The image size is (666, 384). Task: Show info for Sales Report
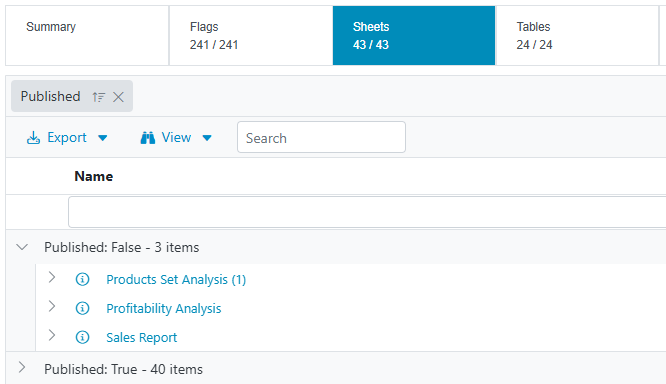(82, 337)
